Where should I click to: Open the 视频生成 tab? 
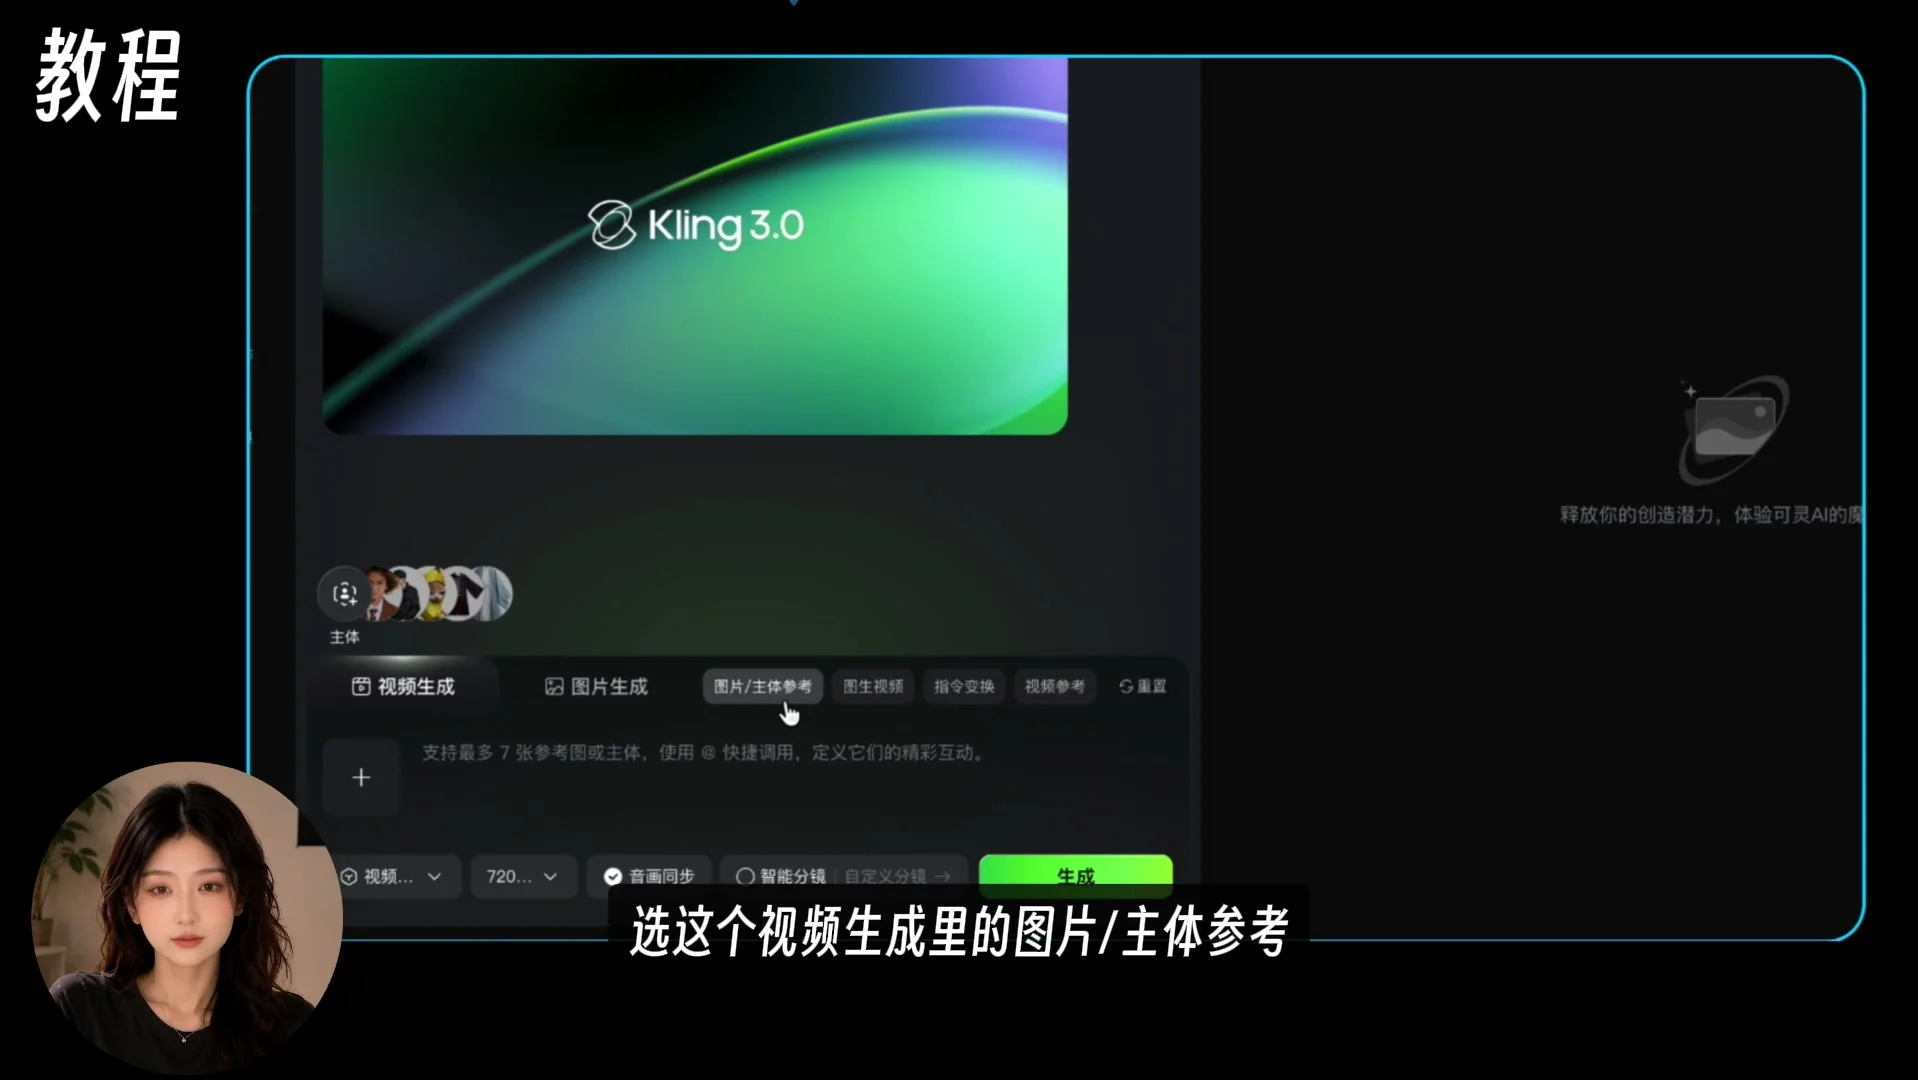pyautogui.click(x=403, y=686)
